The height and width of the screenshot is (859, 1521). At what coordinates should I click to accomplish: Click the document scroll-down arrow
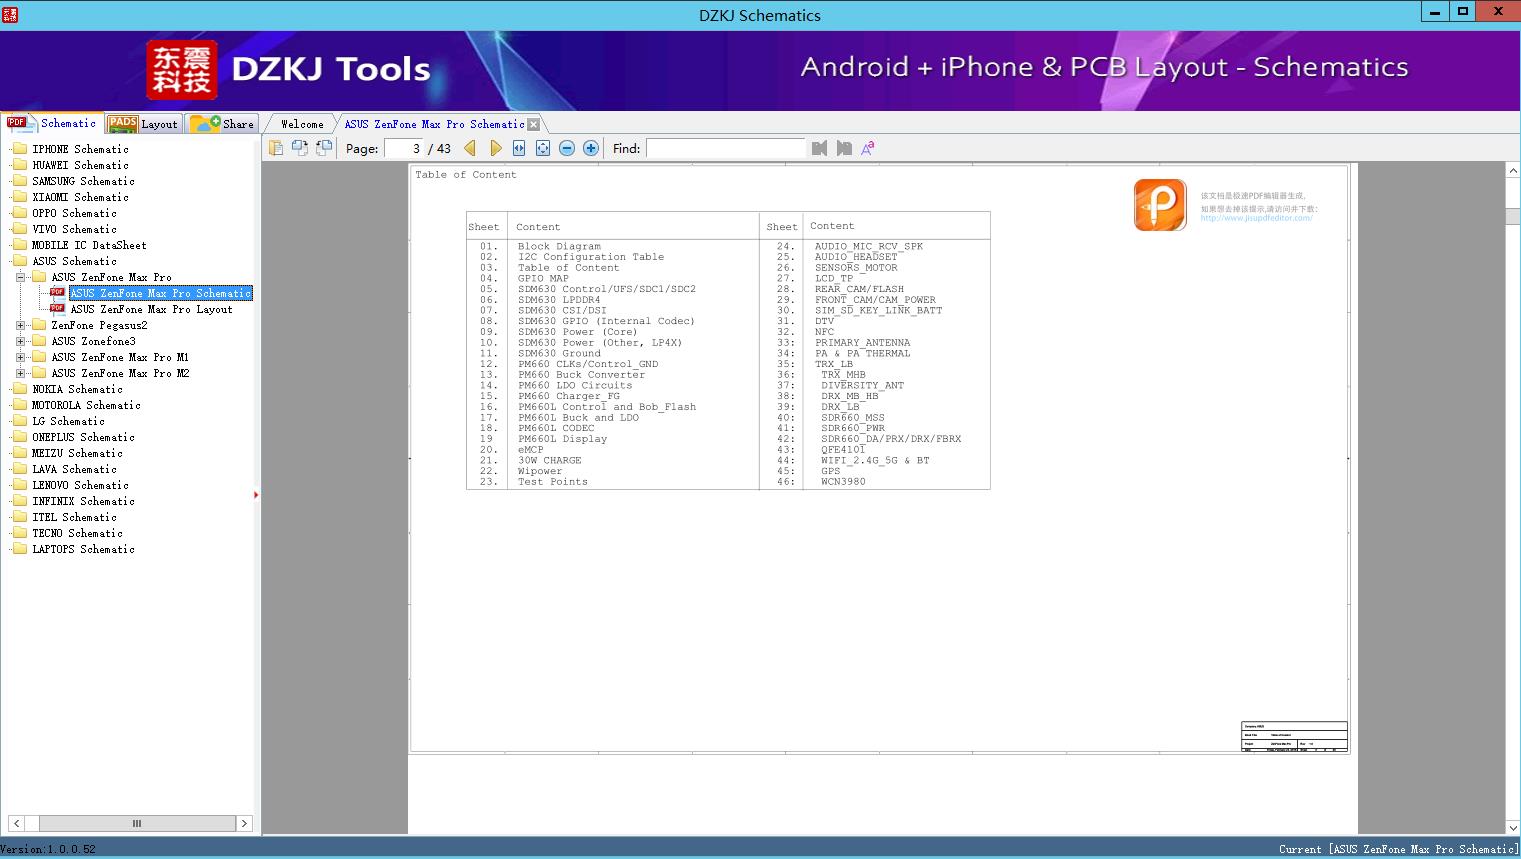(x=1513, y=828)
